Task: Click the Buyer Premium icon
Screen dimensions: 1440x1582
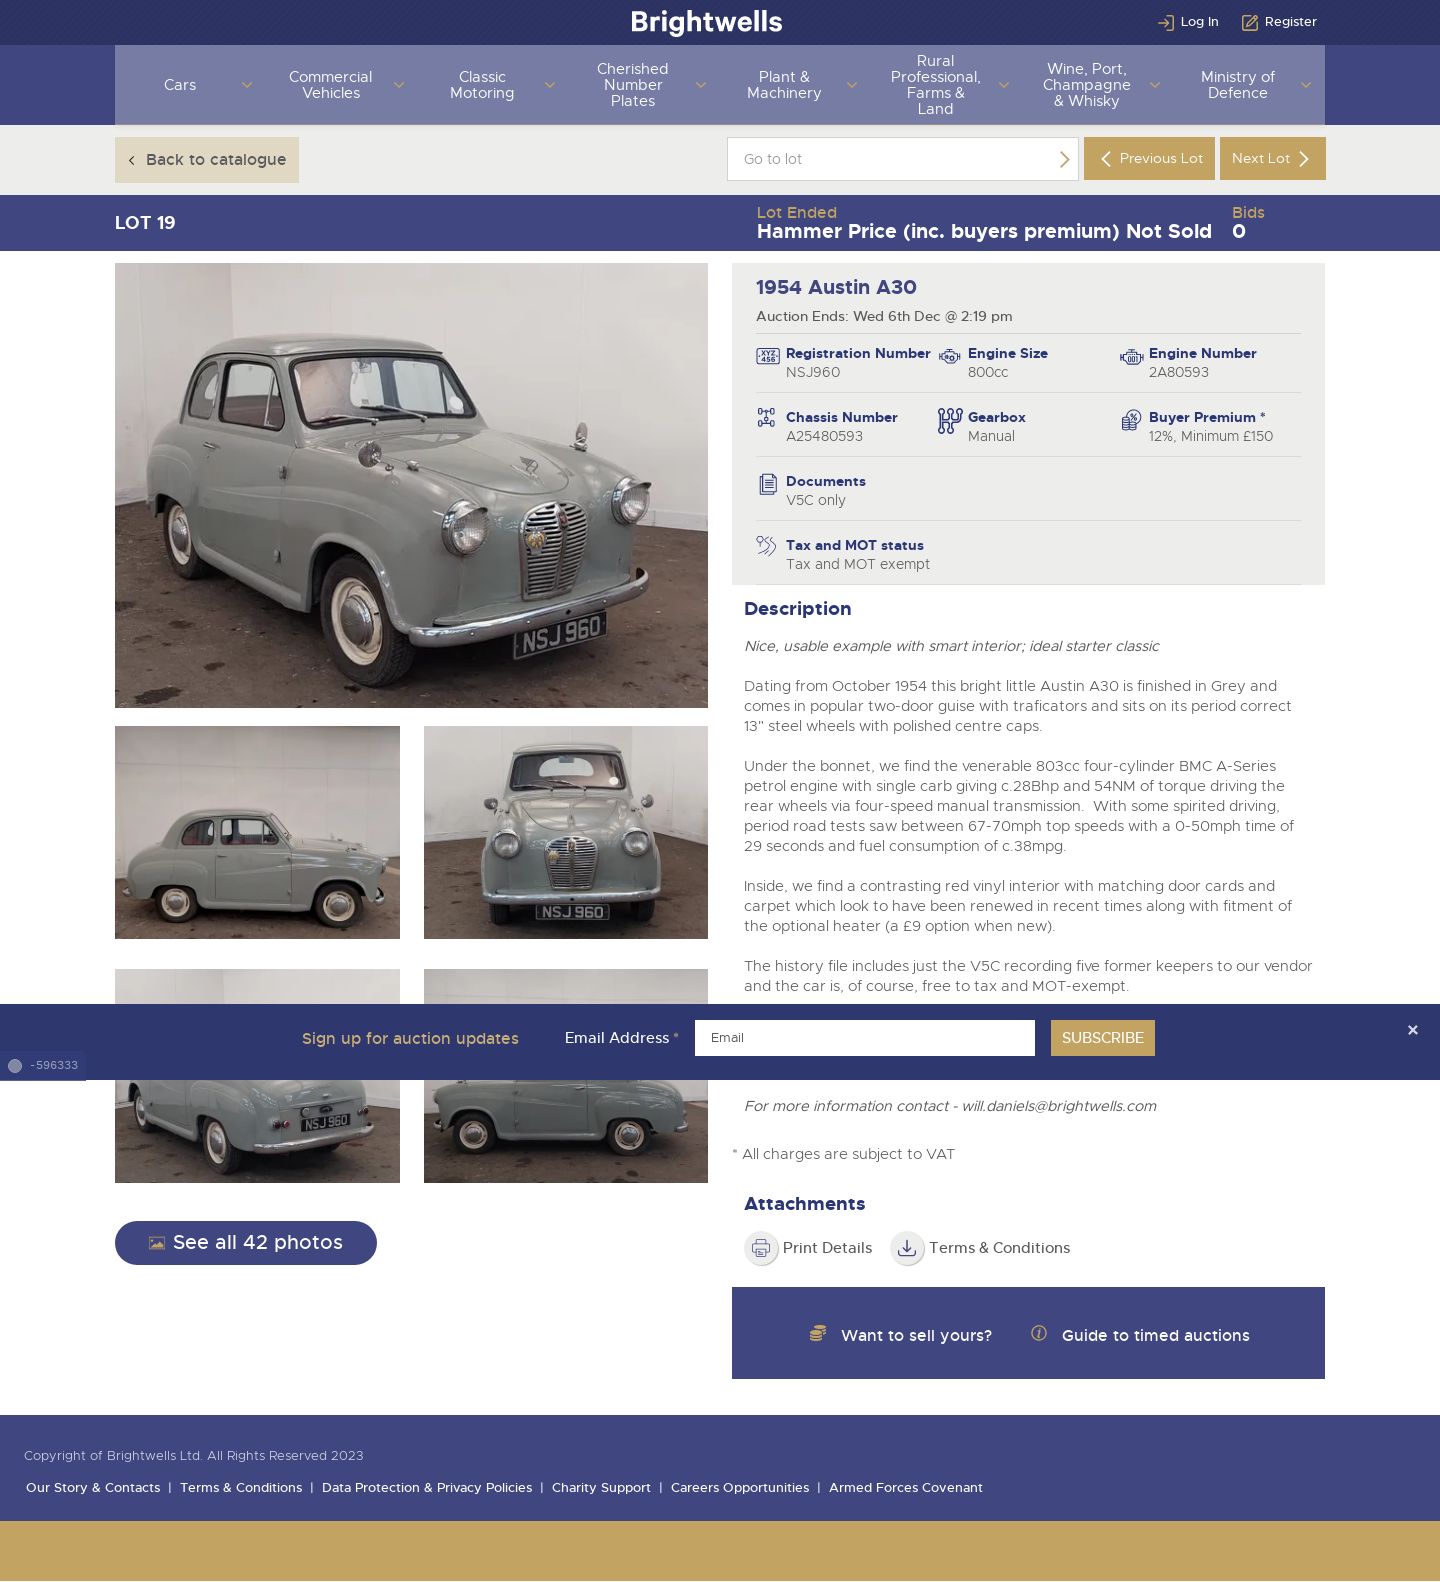Action: point(1131,420)
